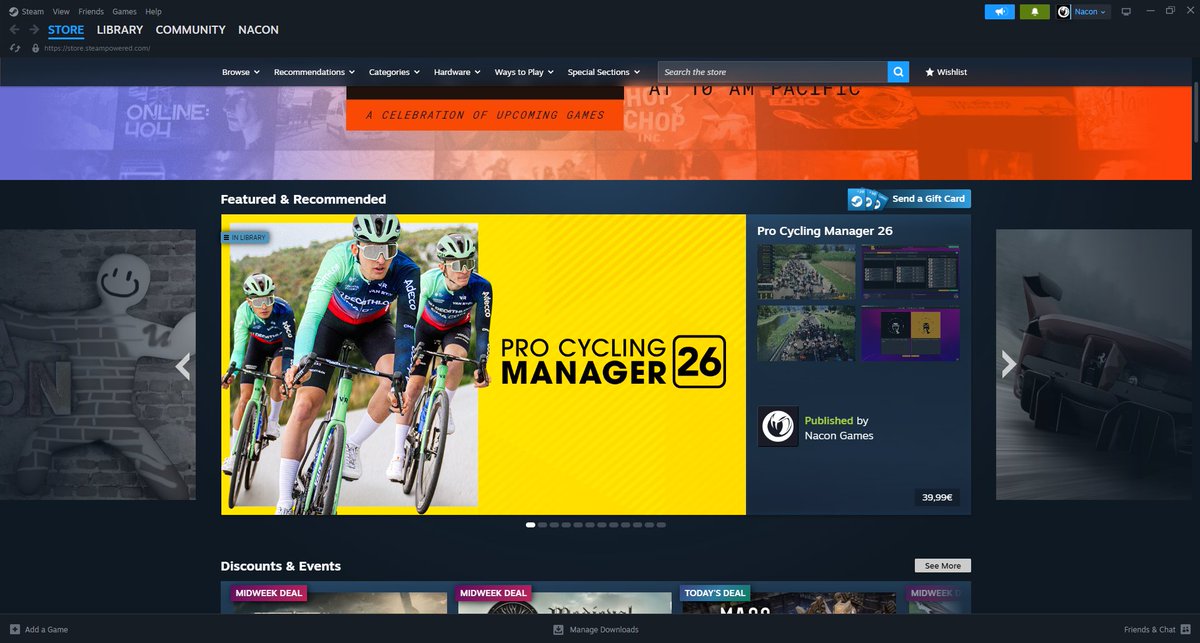
Task: Click the greyed previous capsule with the smiley figure
Action: coord(98,365)
